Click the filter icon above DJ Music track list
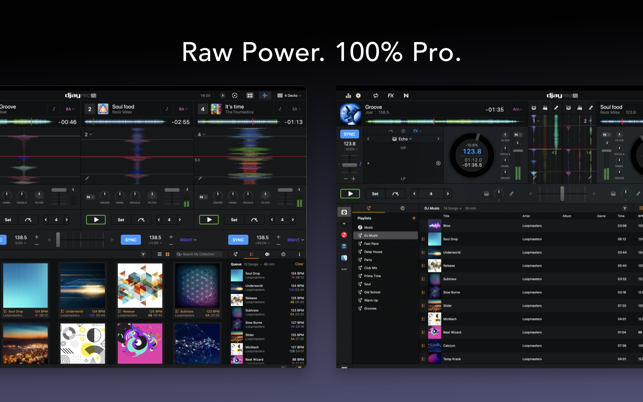This screenshot has width=643, height=402. tap(625, 208)
